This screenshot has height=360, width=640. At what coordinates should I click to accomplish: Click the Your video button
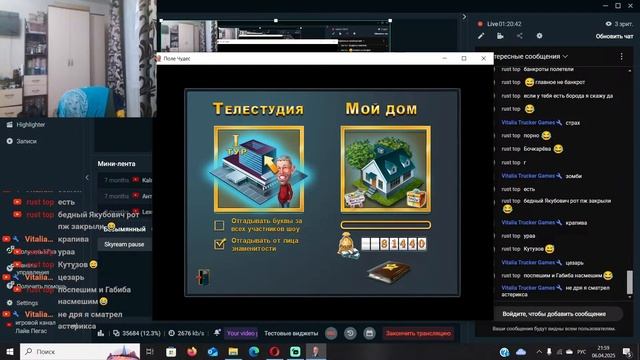point(241,333)
